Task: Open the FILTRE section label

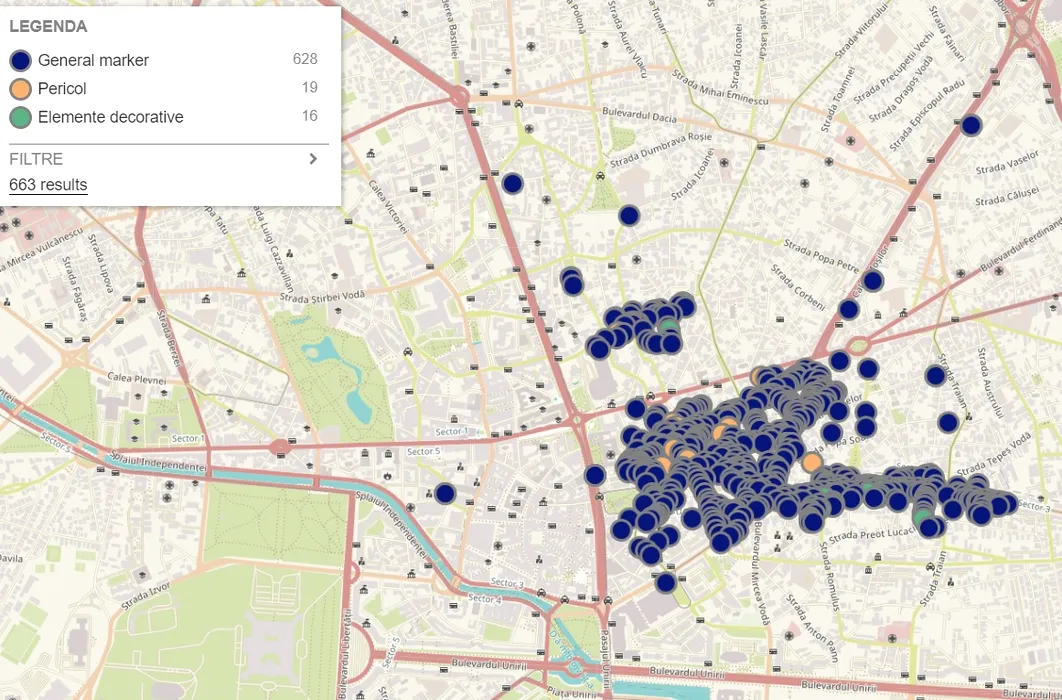Action: (36, 159)
